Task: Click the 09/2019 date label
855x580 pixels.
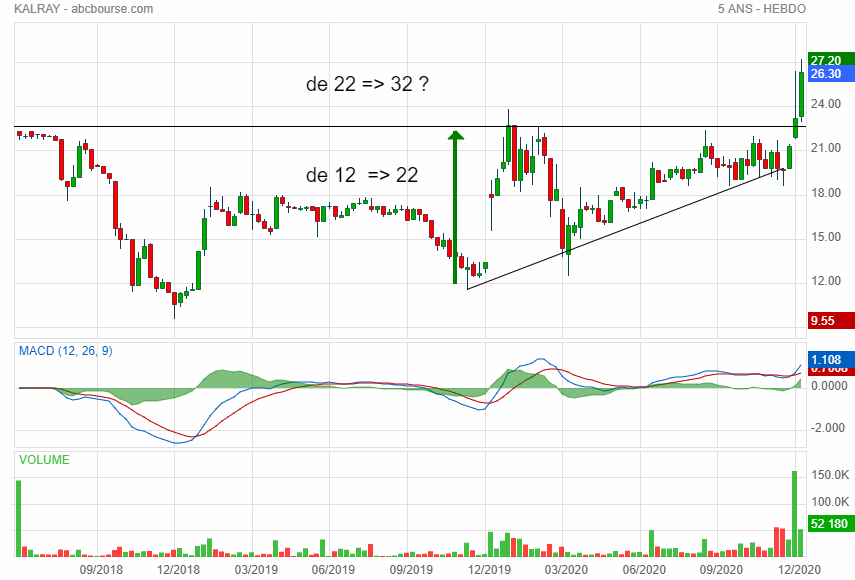Action: 411,570
